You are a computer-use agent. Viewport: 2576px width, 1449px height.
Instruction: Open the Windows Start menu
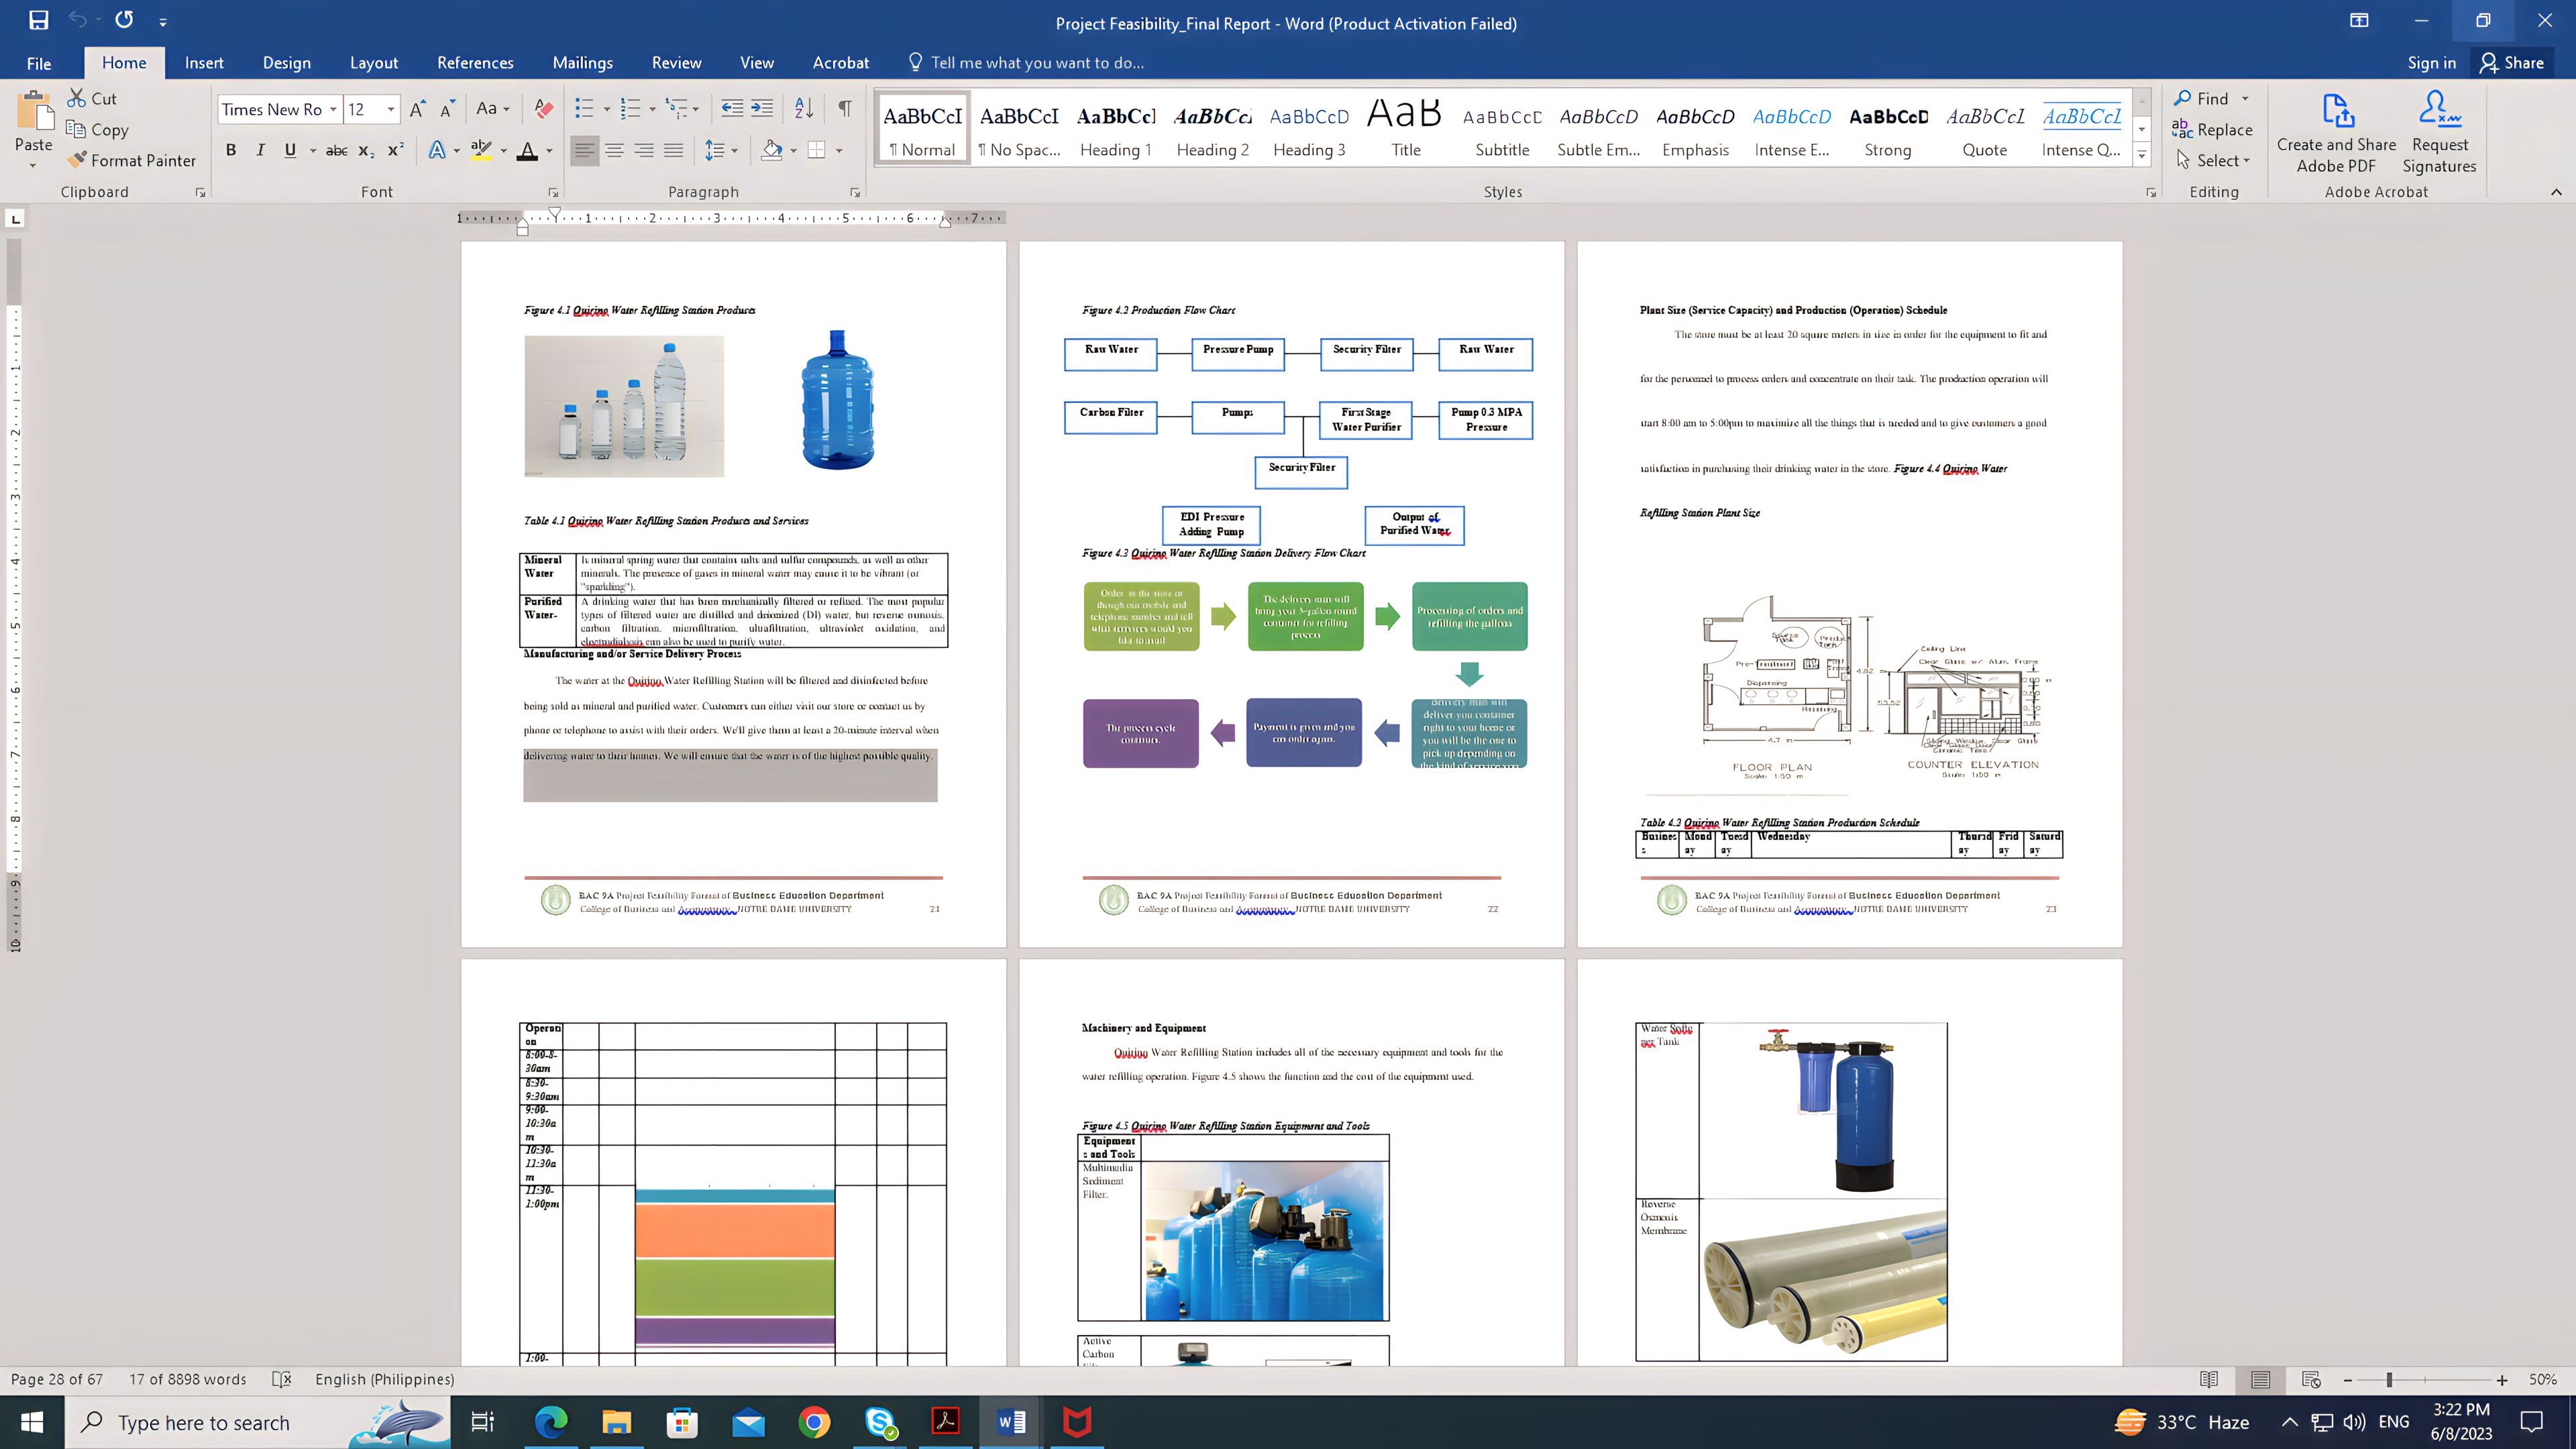coord(32,1422)
